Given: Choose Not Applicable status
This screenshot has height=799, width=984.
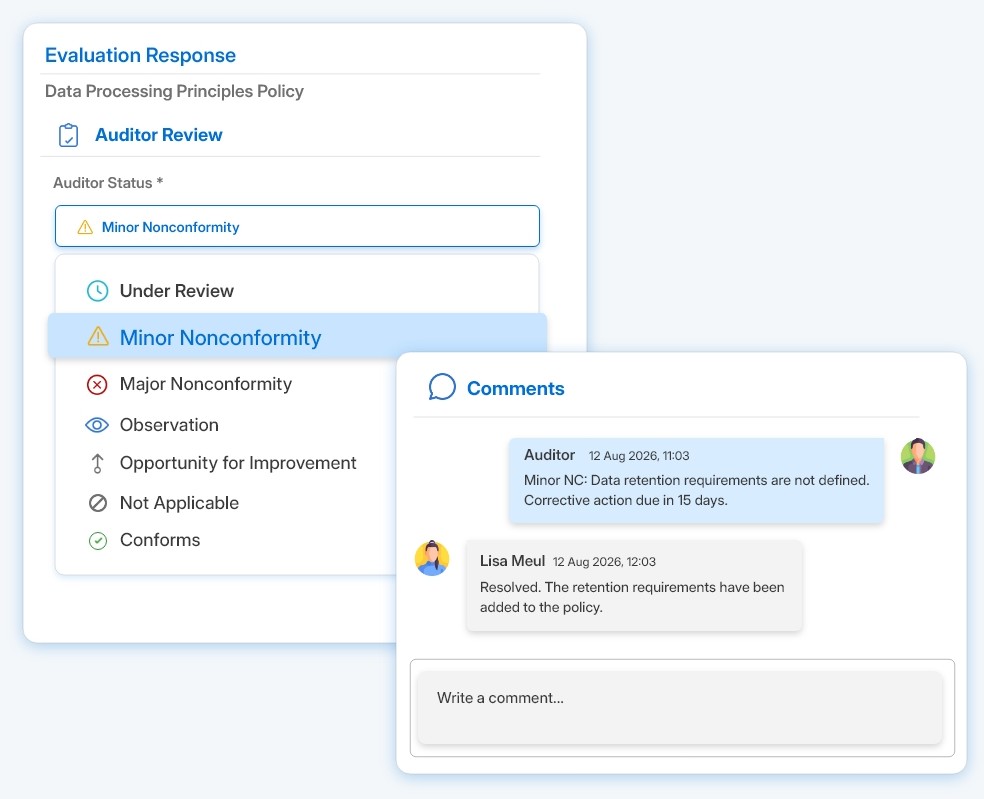Looking at the screenshot, I should (179, 503).
